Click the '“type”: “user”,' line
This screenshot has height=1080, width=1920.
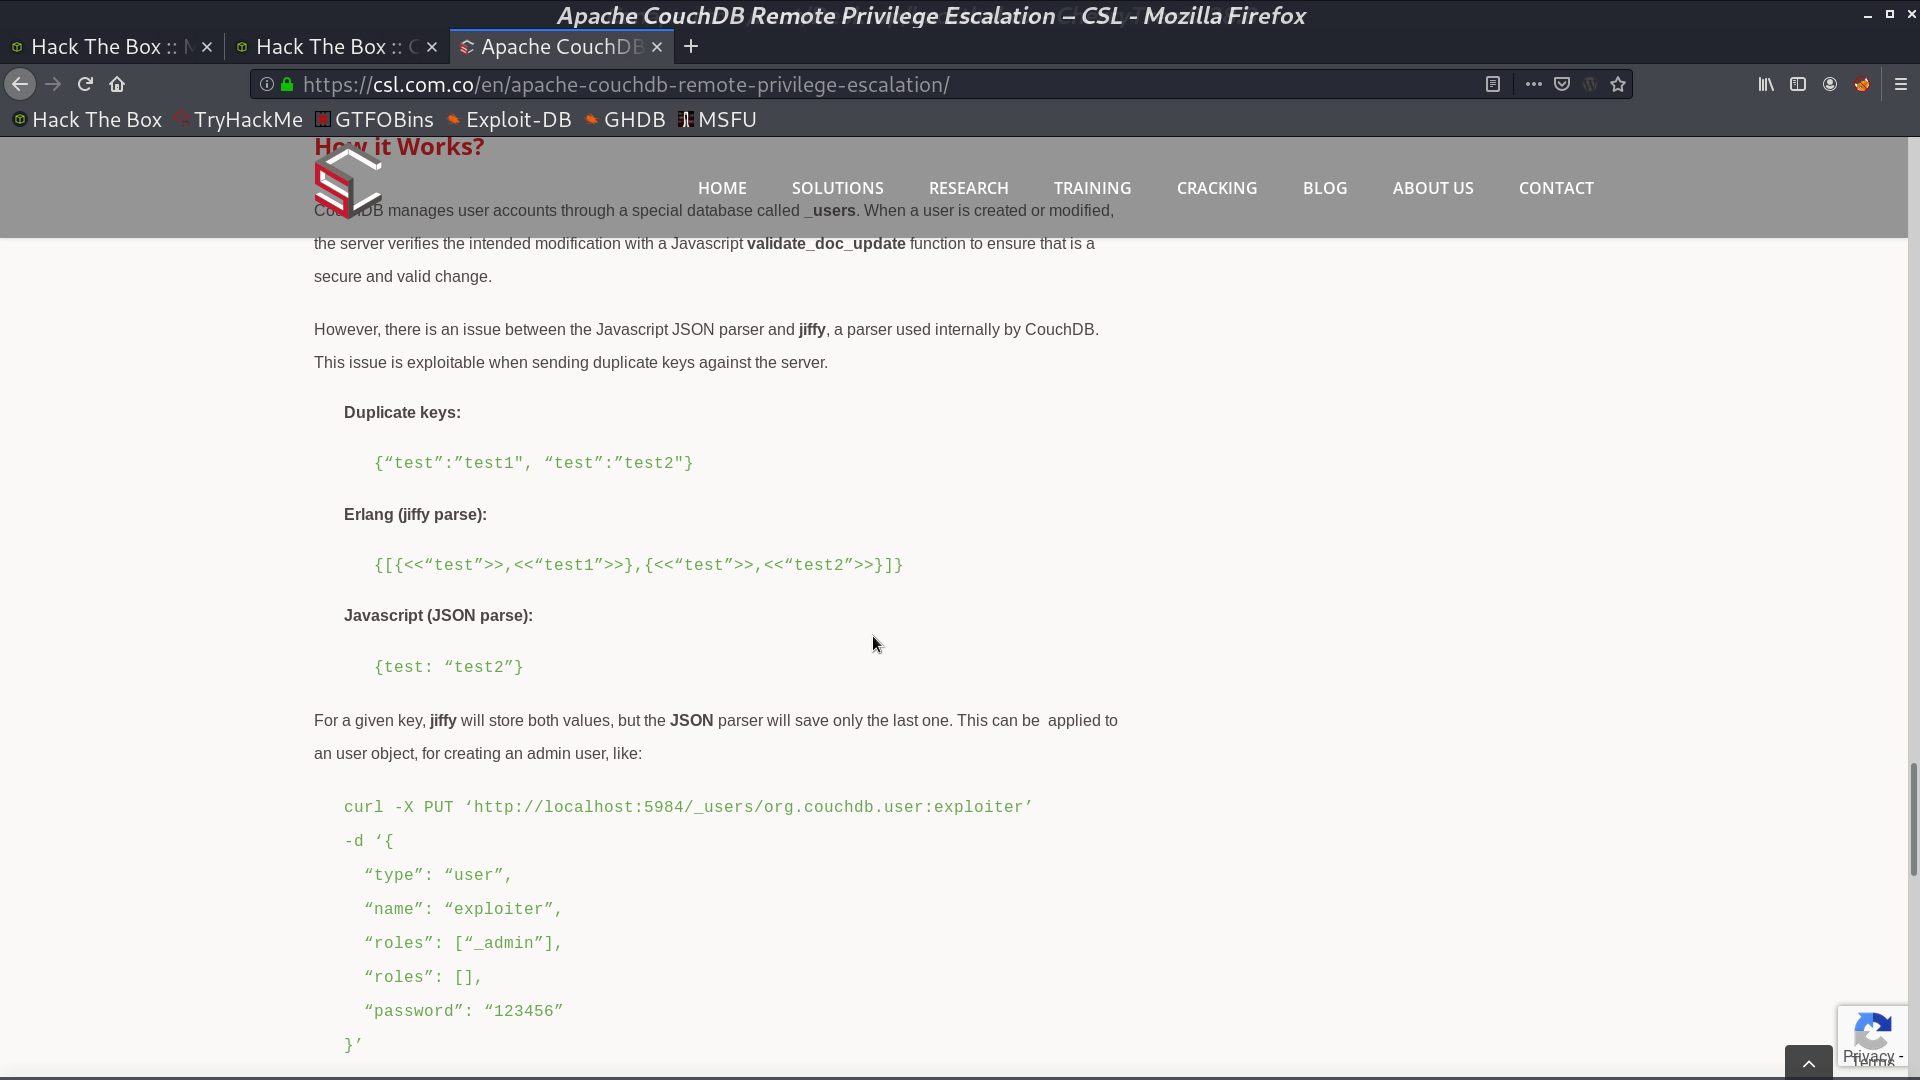pyautogui.click(x=439, y=875)
